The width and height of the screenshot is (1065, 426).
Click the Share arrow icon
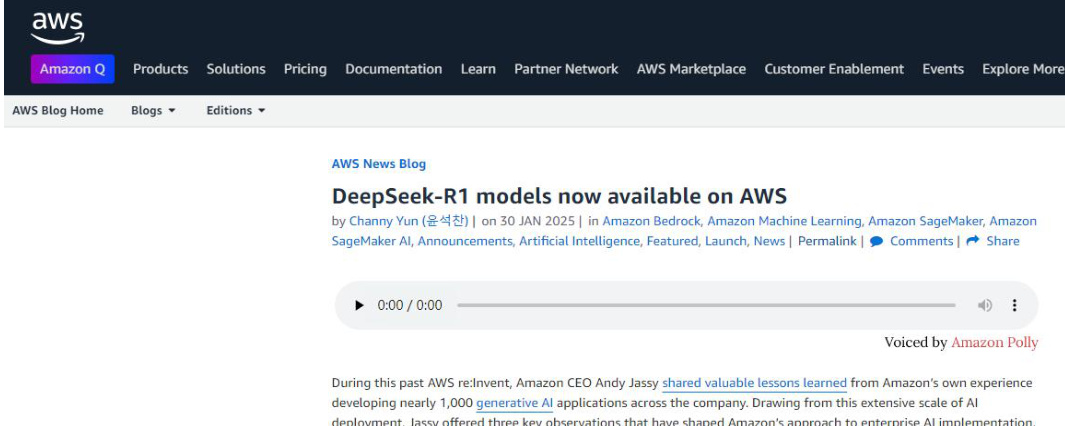973,241
